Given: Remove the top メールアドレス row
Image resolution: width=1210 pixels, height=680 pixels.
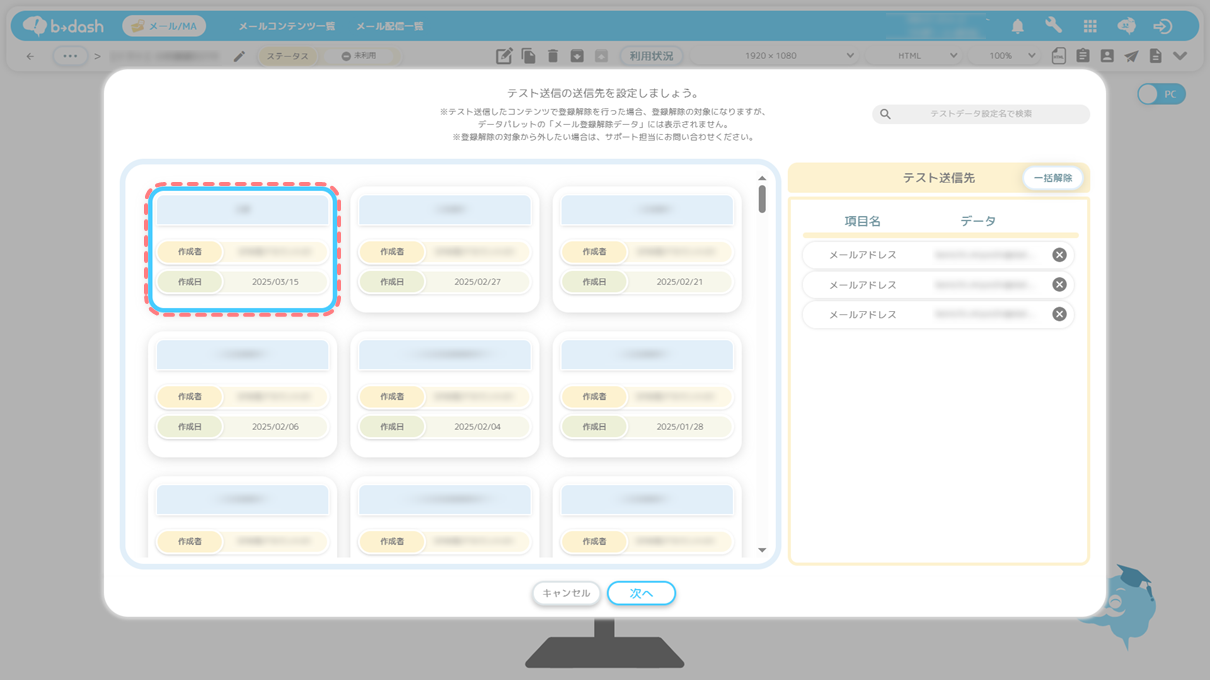Looking at the screenshot, I should [1059, 255].
